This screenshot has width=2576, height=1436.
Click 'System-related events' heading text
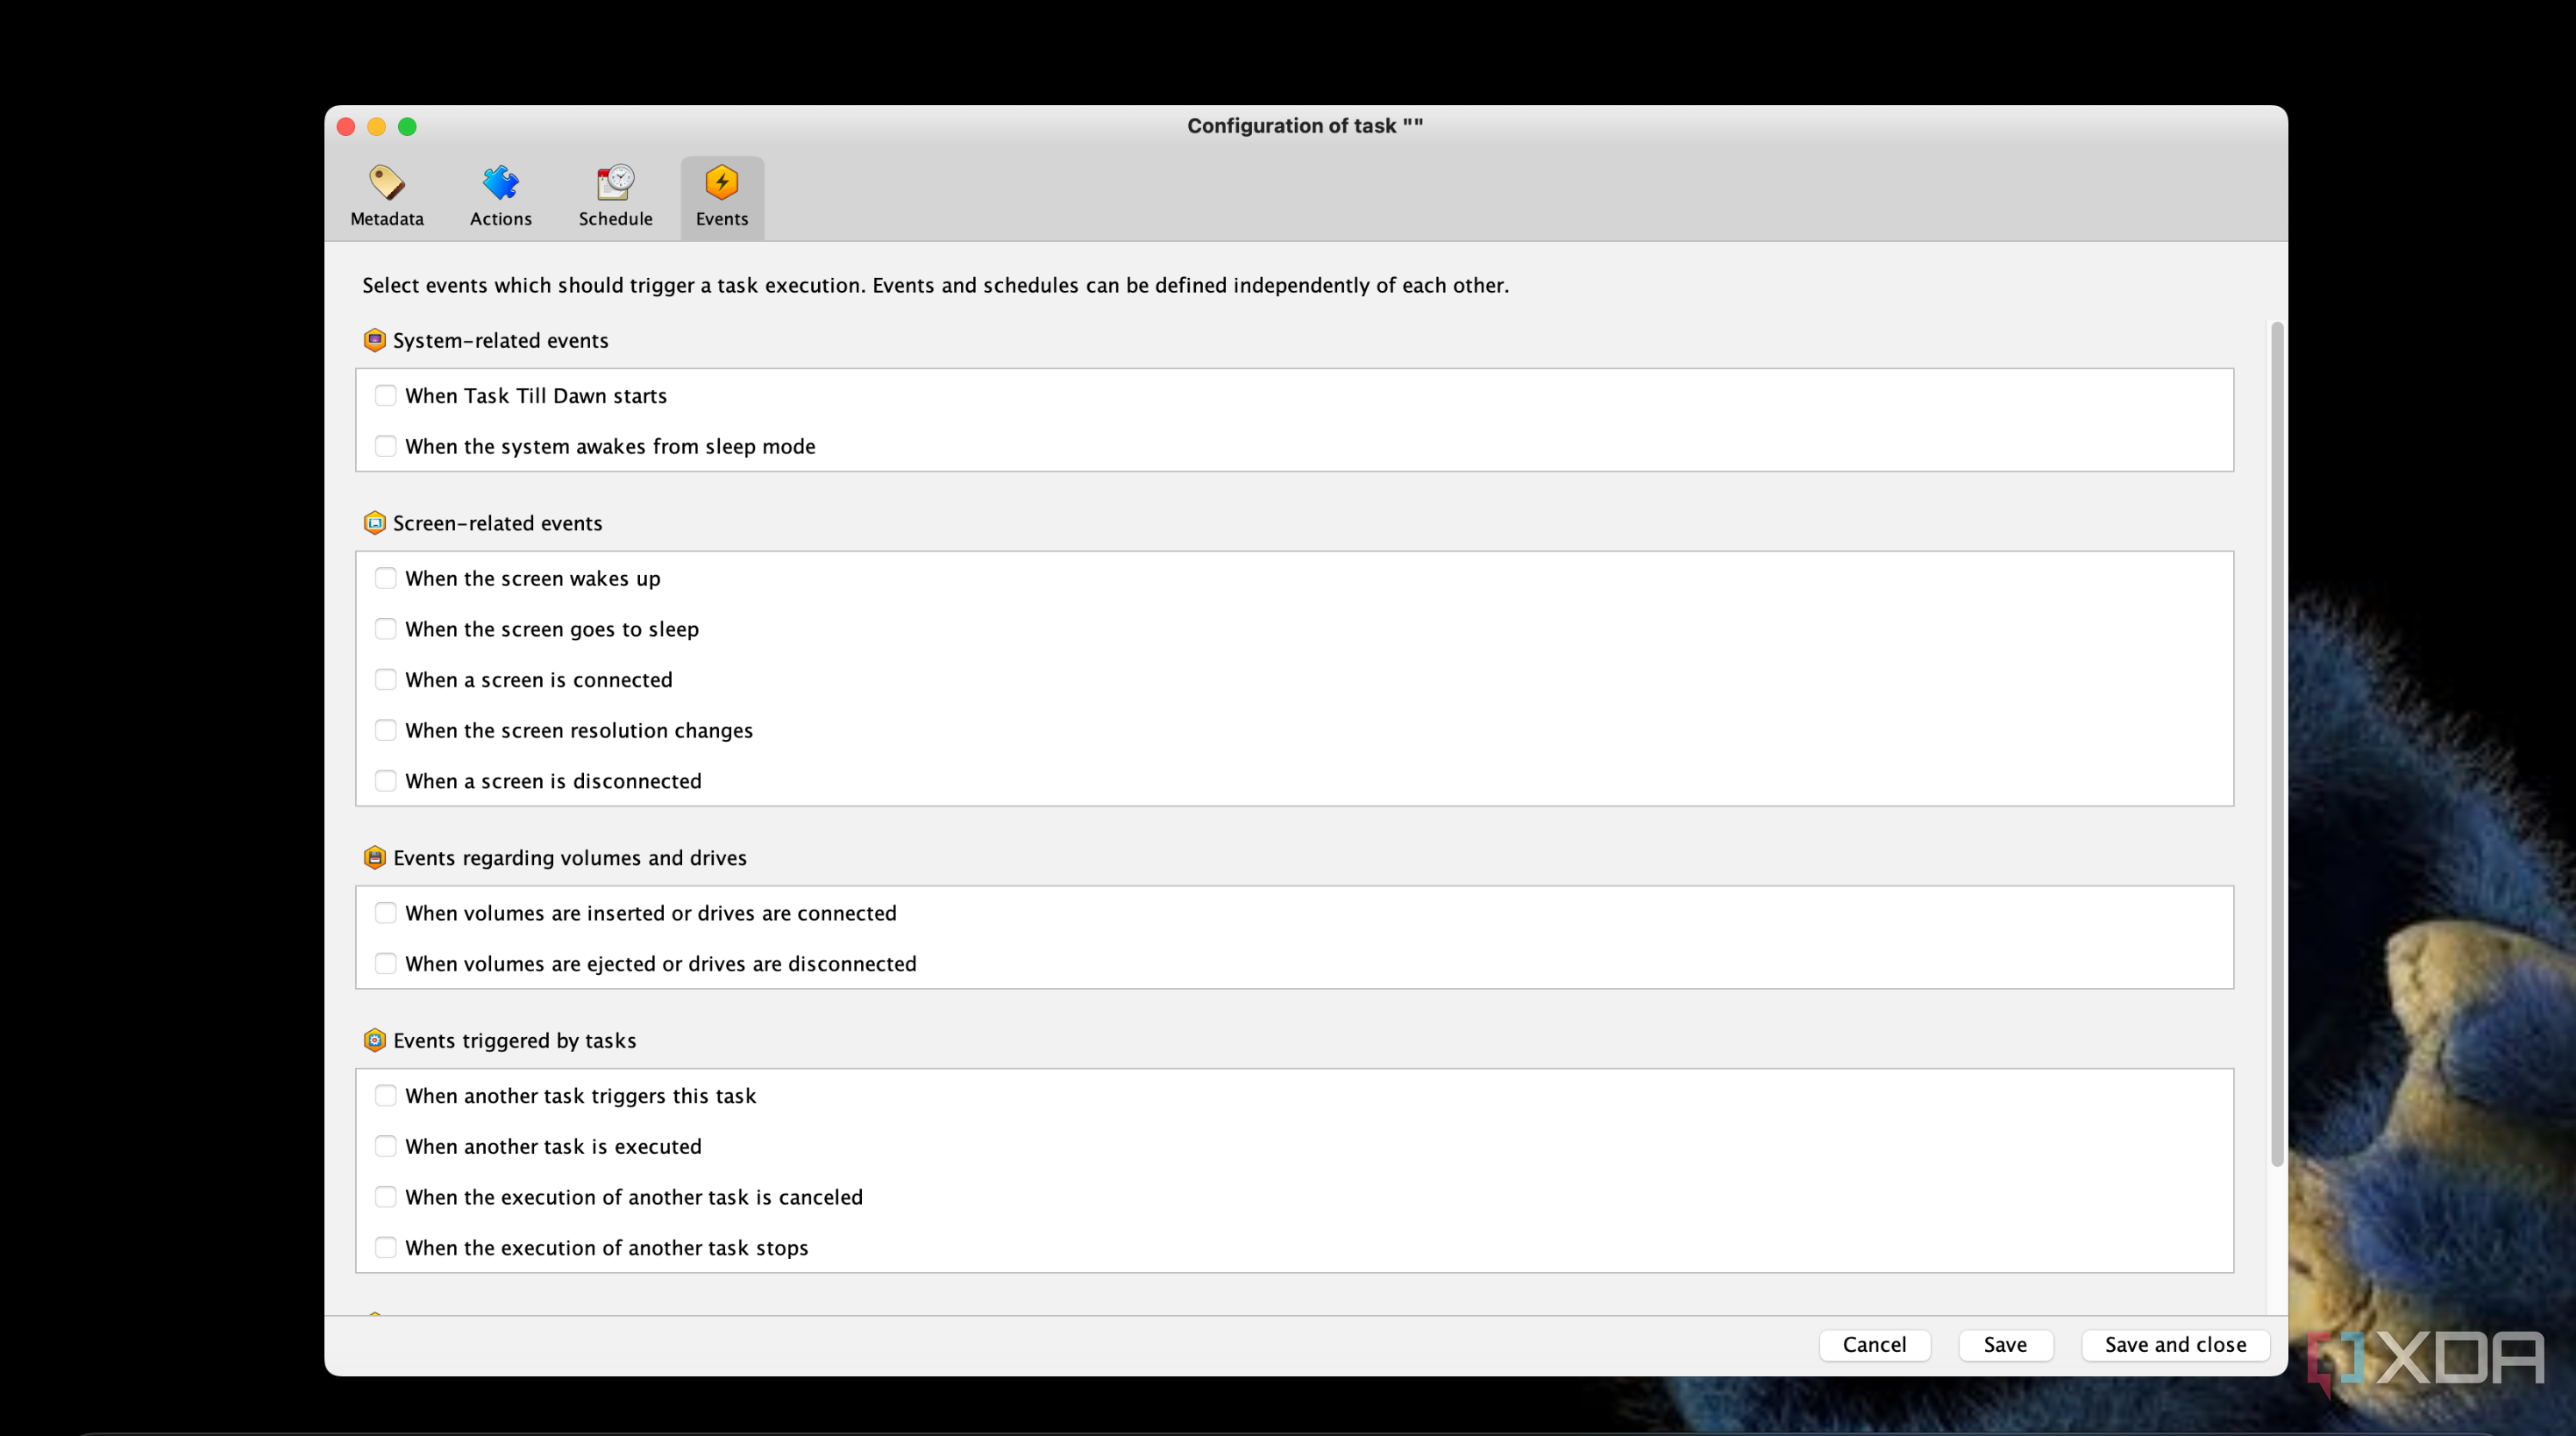coord(500,341)
